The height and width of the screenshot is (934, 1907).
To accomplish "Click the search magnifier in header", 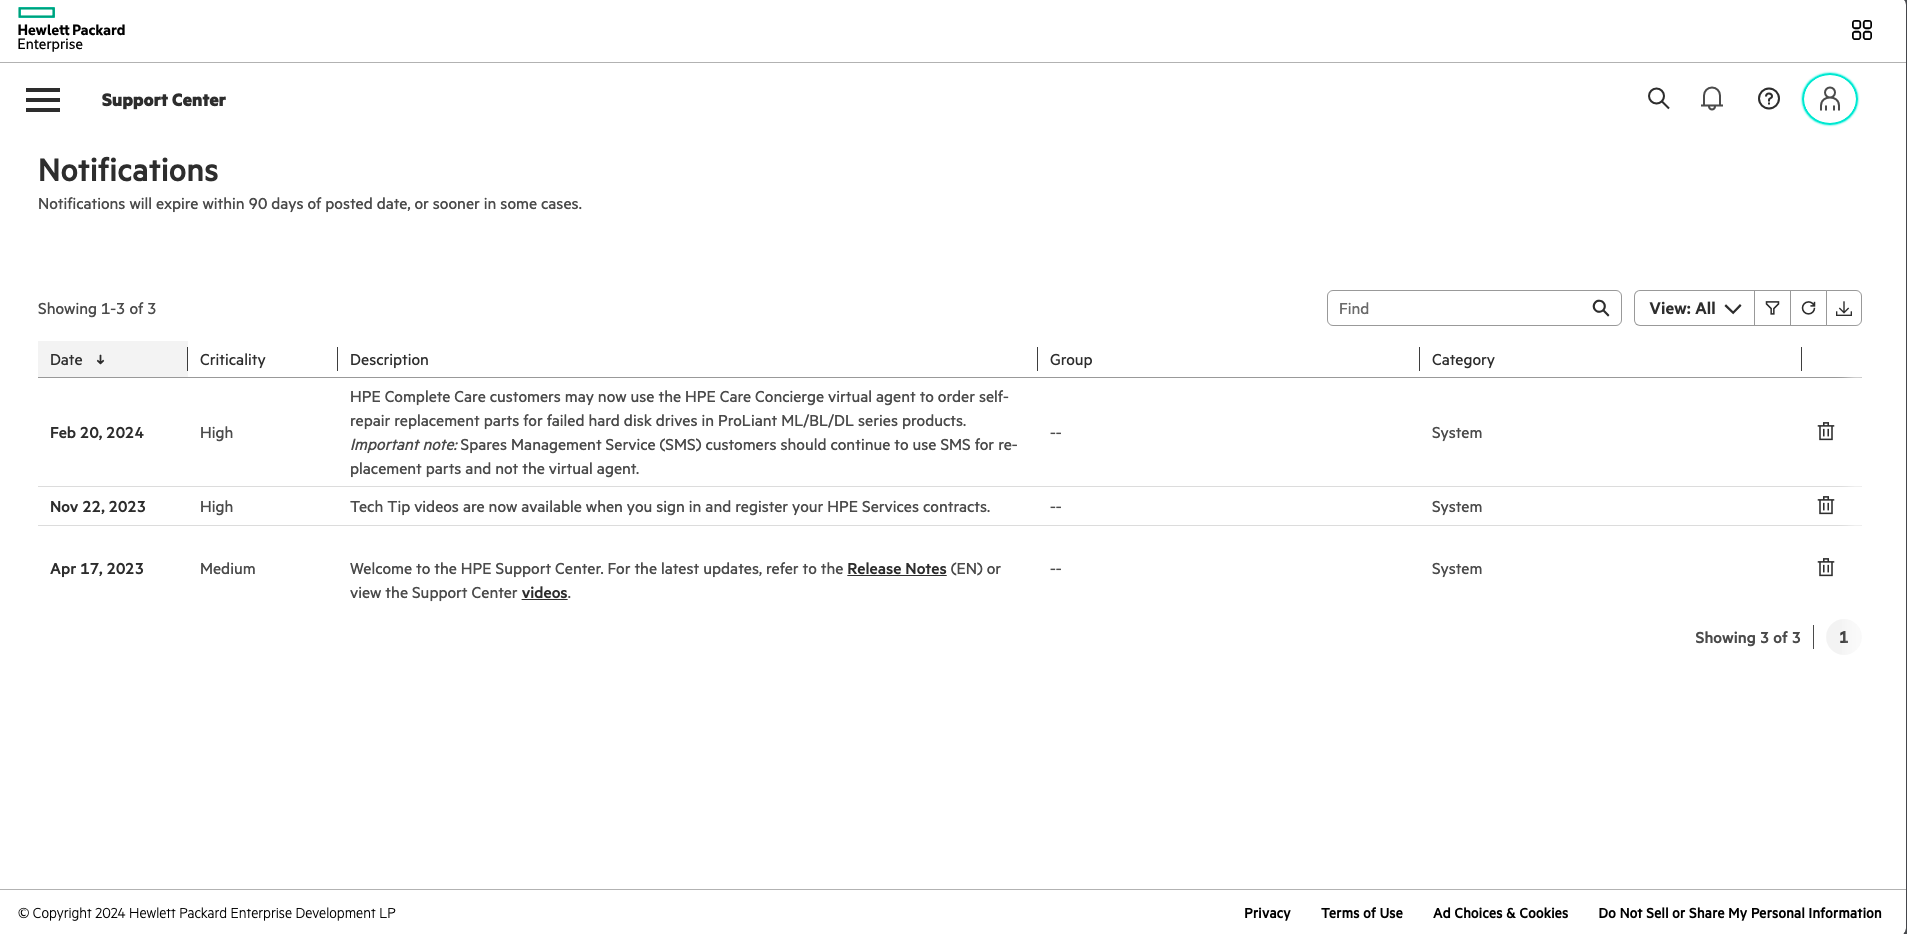I will (1658, 99).
